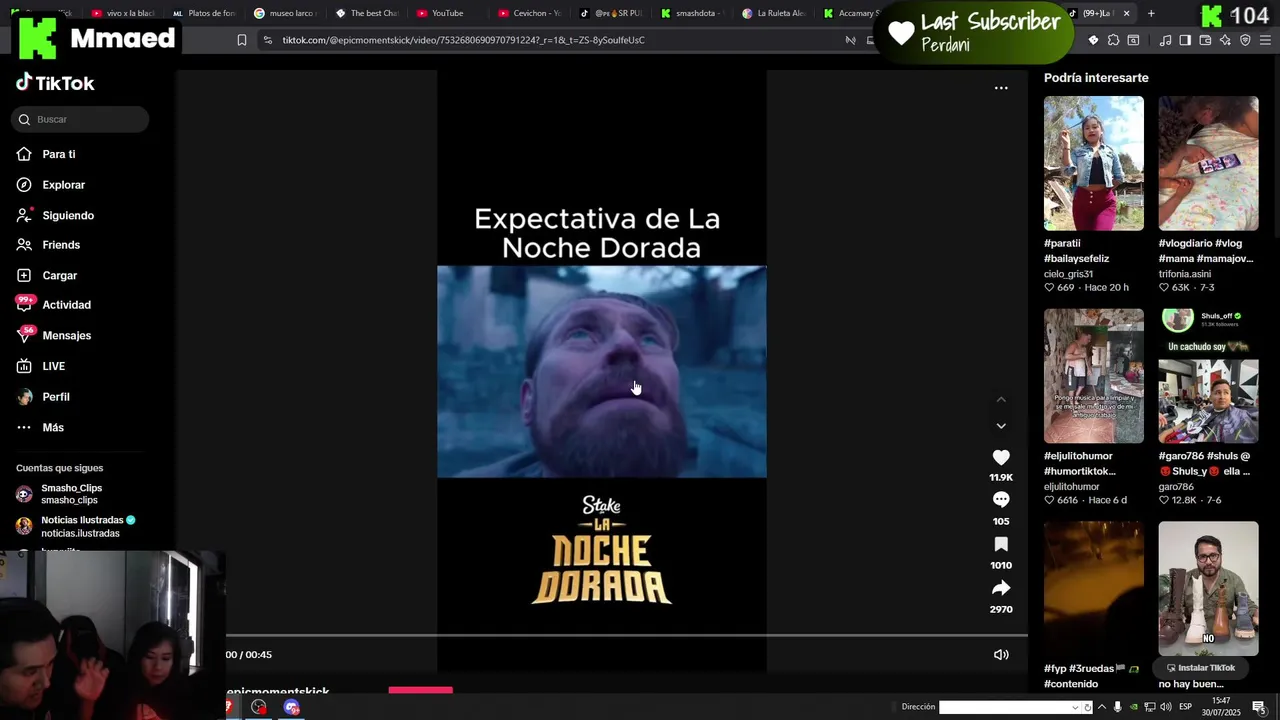Mute the video with the speaker icon
Image resolution: width=1280 pixels, height=720 pixels.
[x=1001, y=655]
